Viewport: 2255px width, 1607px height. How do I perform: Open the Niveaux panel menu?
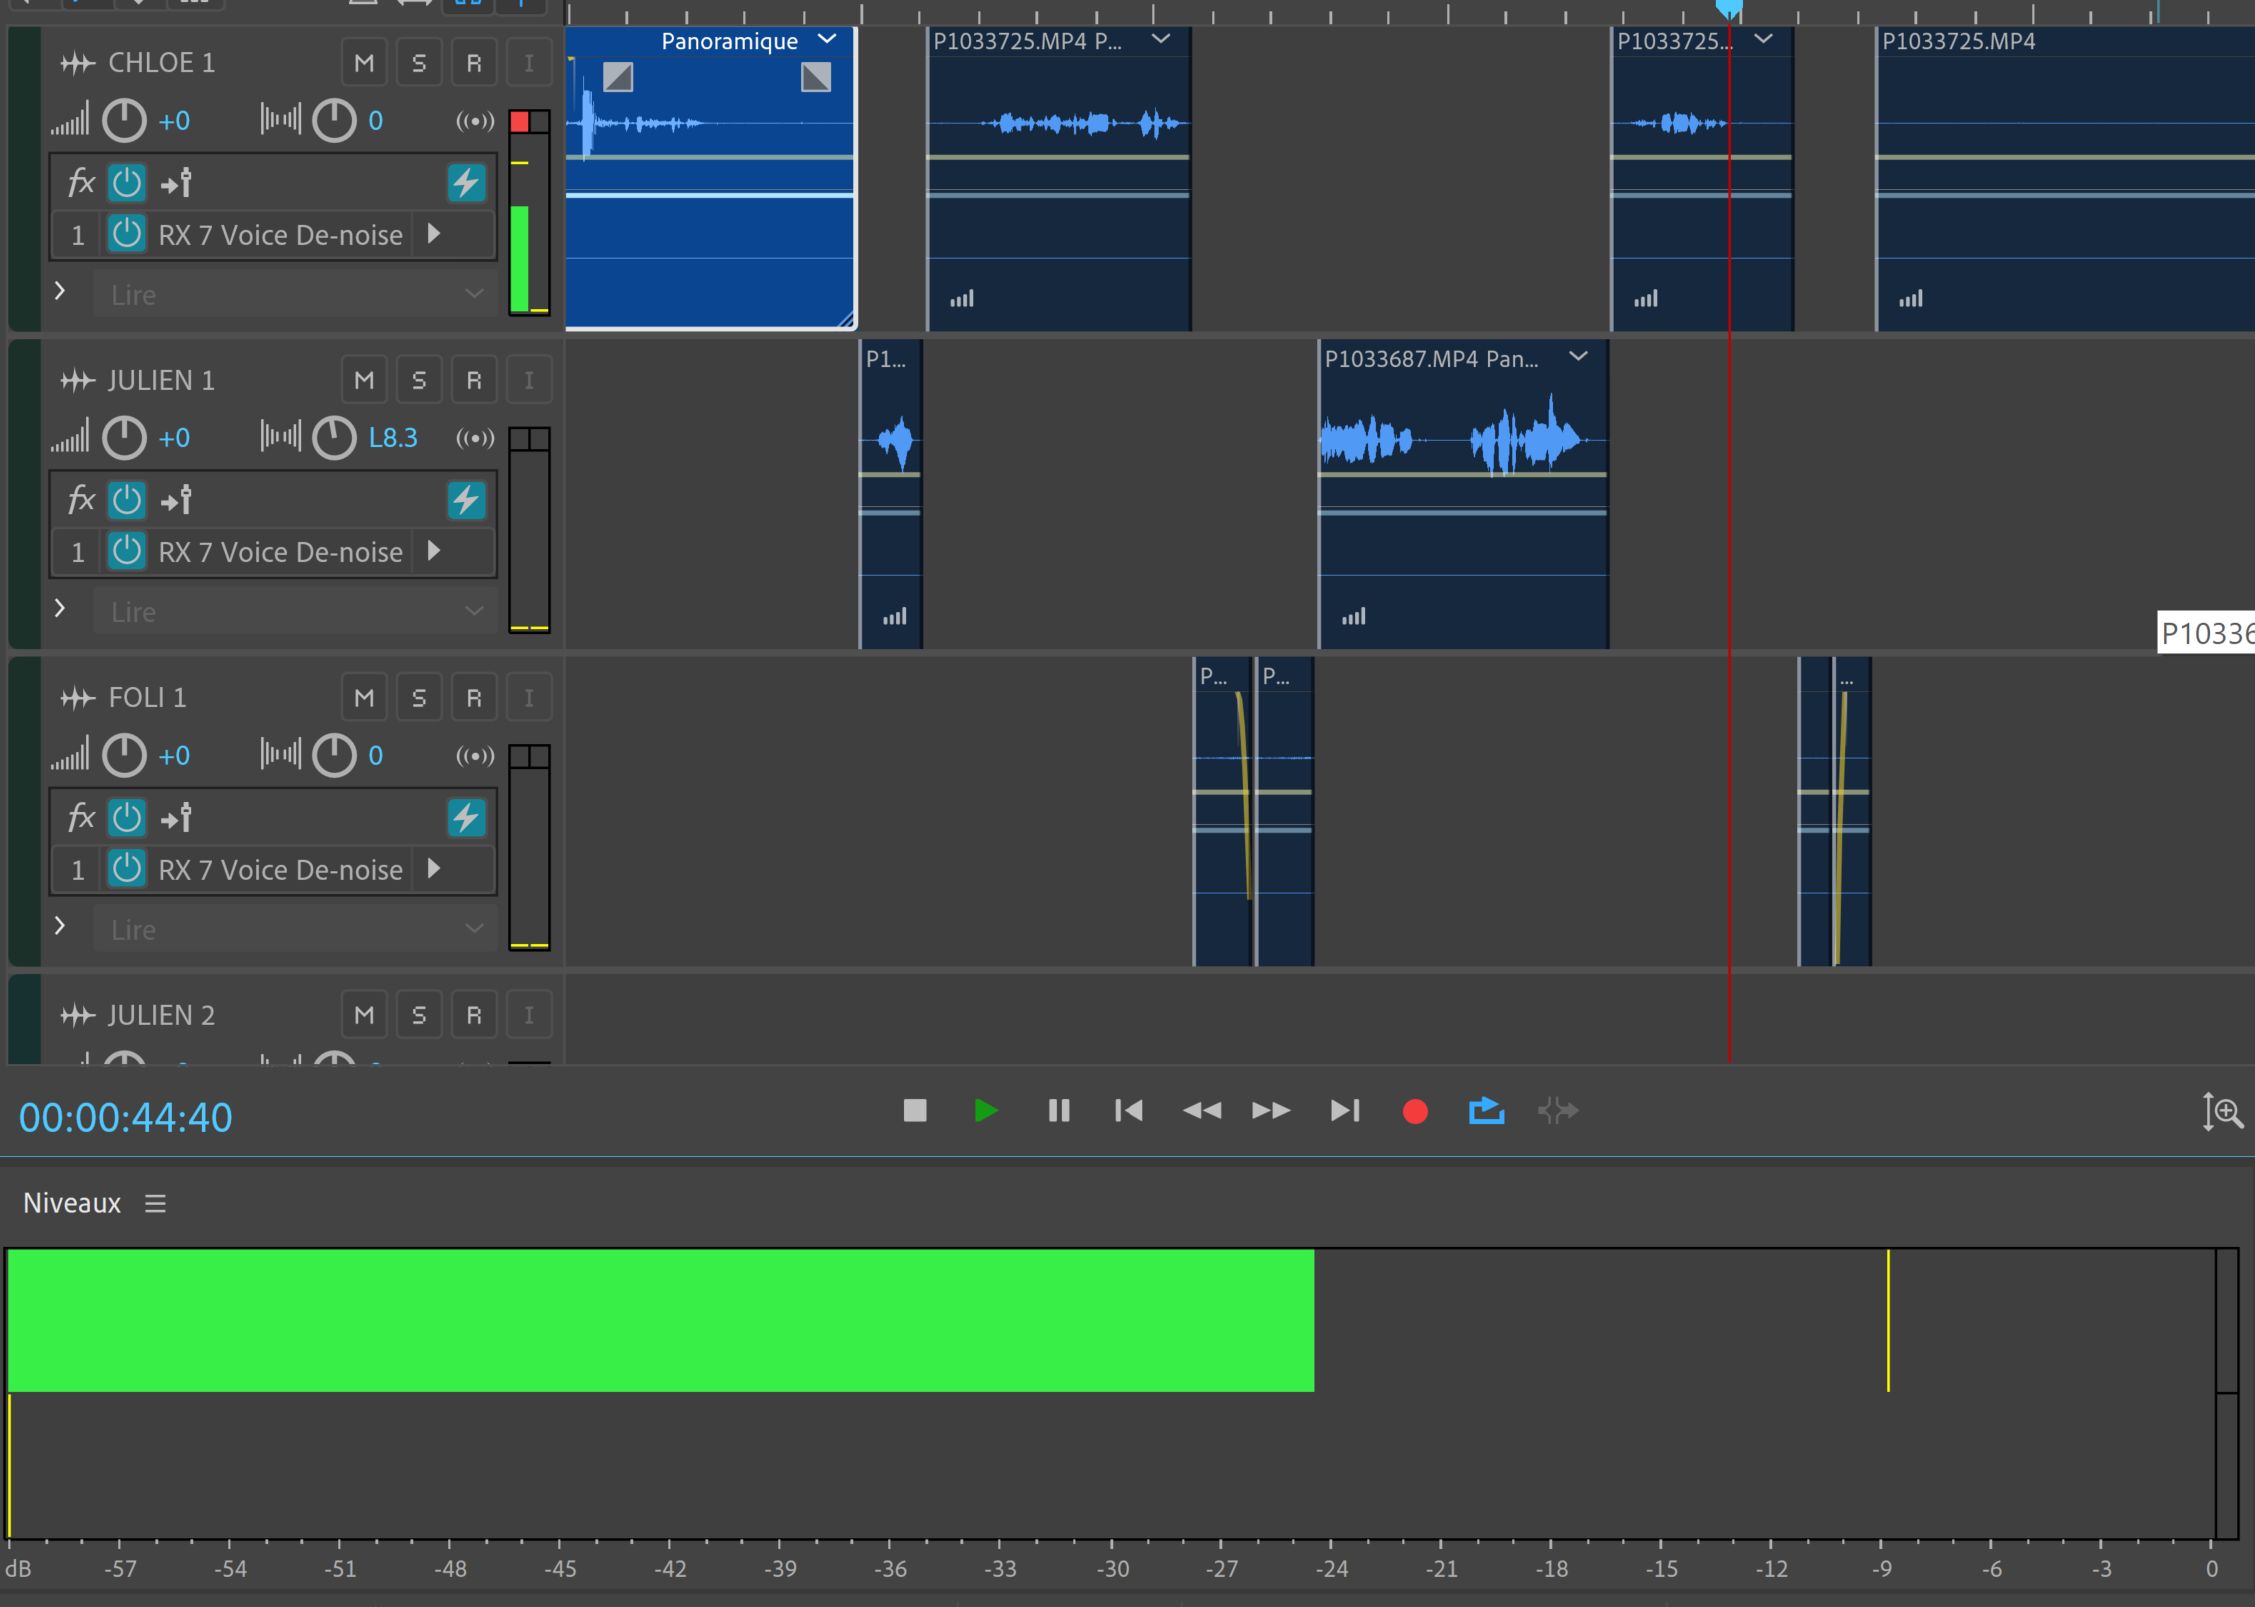pyautogui.click(x=155, y=1203)
